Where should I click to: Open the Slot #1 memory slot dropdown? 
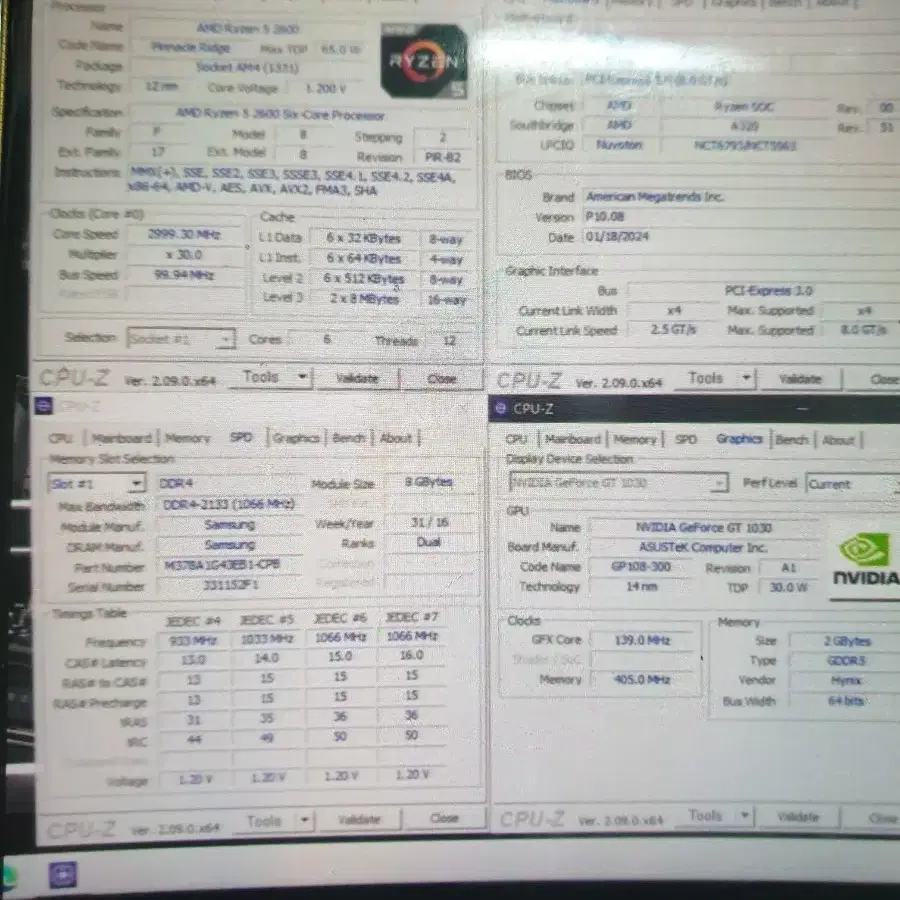[x=97, y=484]
